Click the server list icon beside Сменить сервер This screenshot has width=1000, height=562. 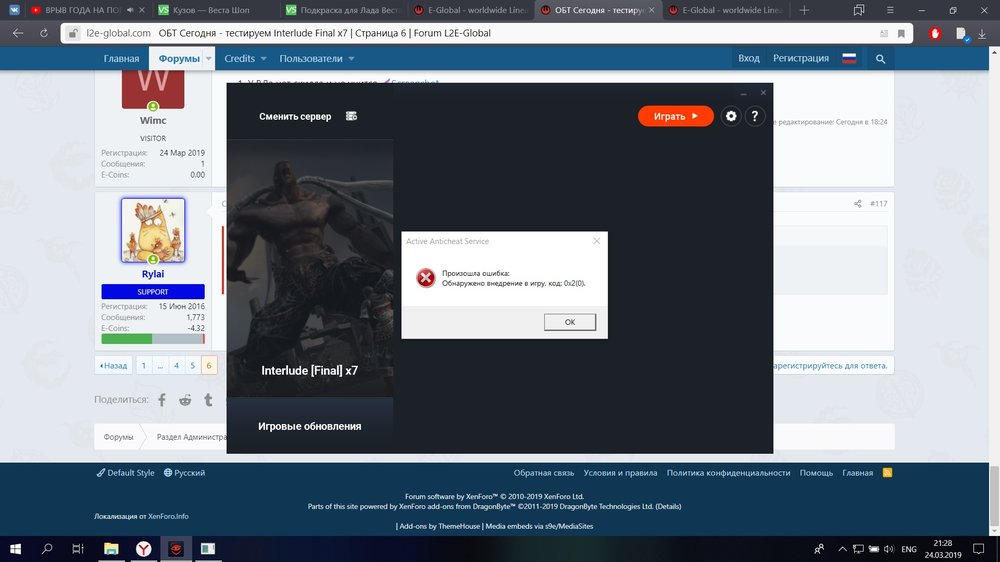[x=351, y=116]
